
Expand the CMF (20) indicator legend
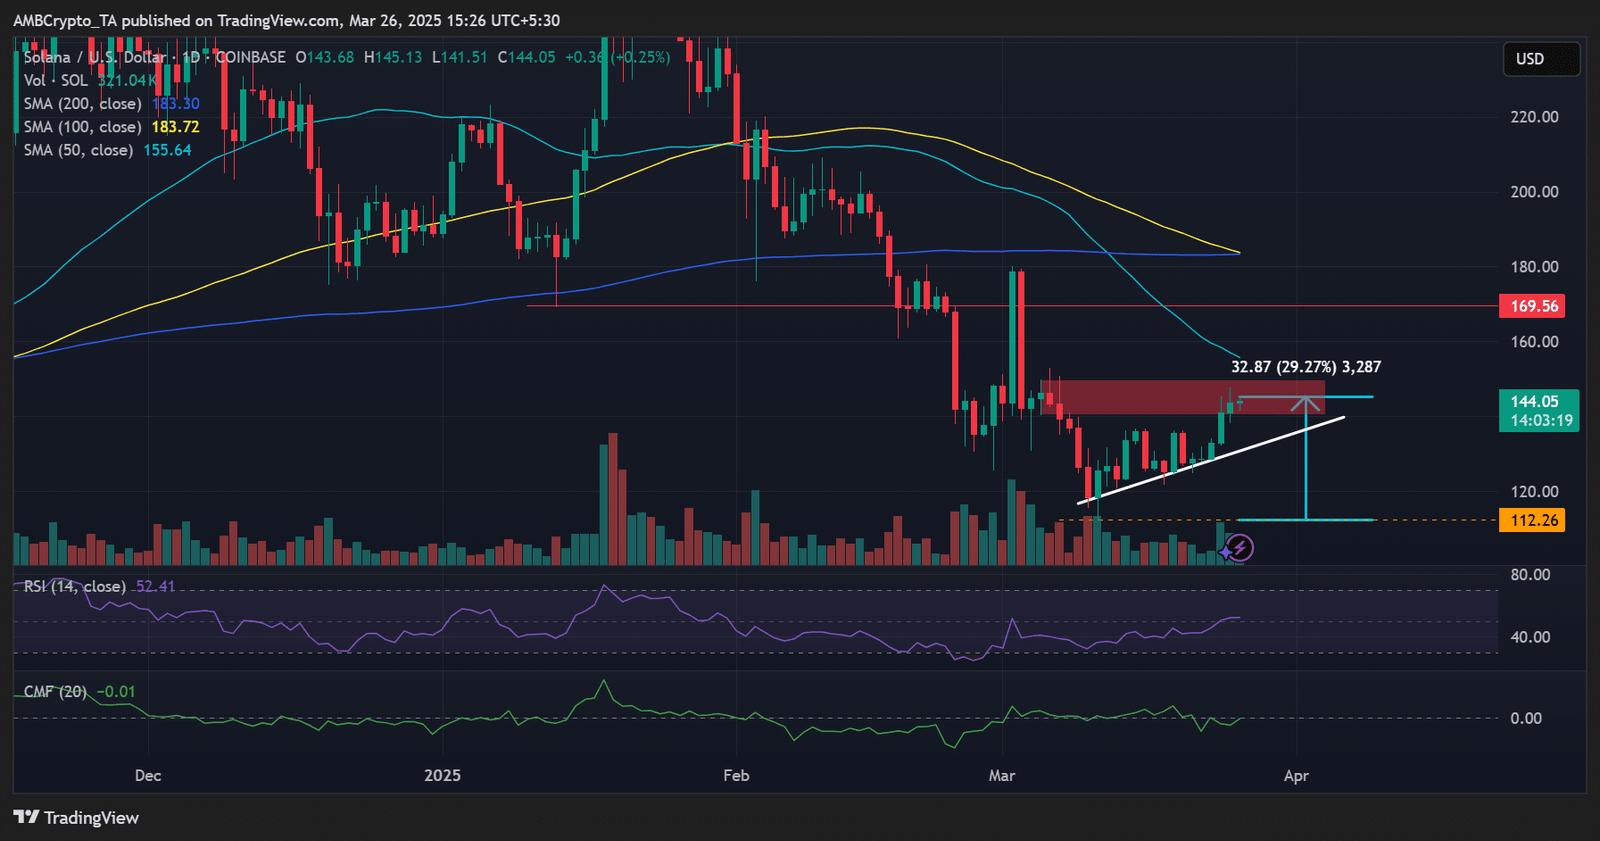(x=56, y=691)
